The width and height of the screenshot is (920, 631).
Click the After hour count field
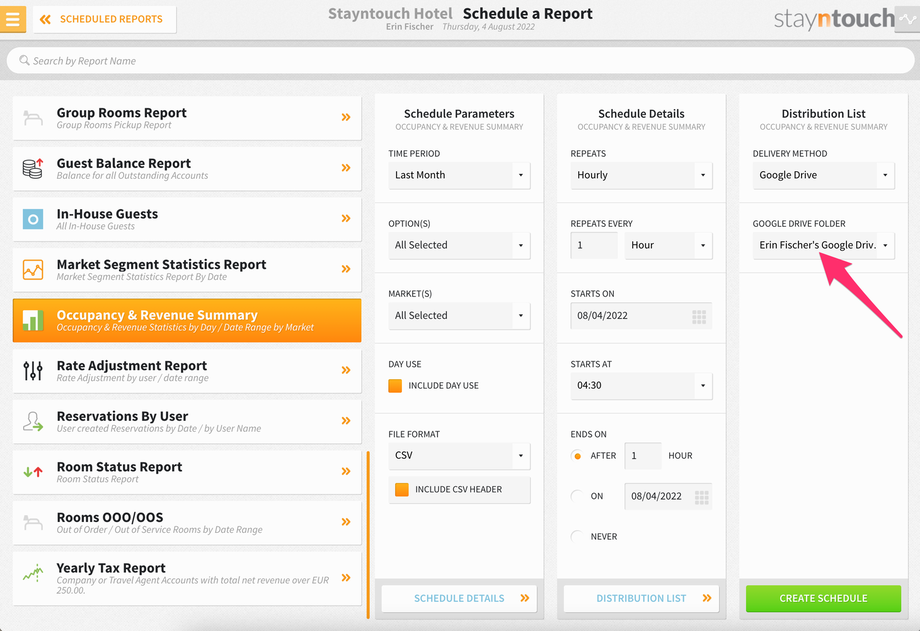[643, 455]
